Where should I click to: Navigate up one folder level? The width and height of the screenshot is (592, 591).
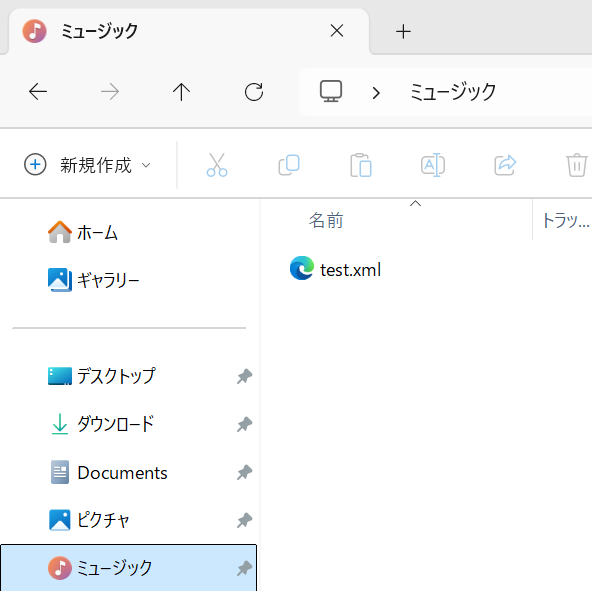coord(181,92)
